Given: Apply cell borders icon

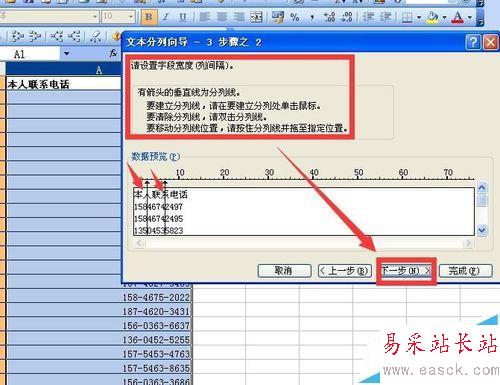Looking at the screenshot, I should pyautogui.click(x=407, y=17).
